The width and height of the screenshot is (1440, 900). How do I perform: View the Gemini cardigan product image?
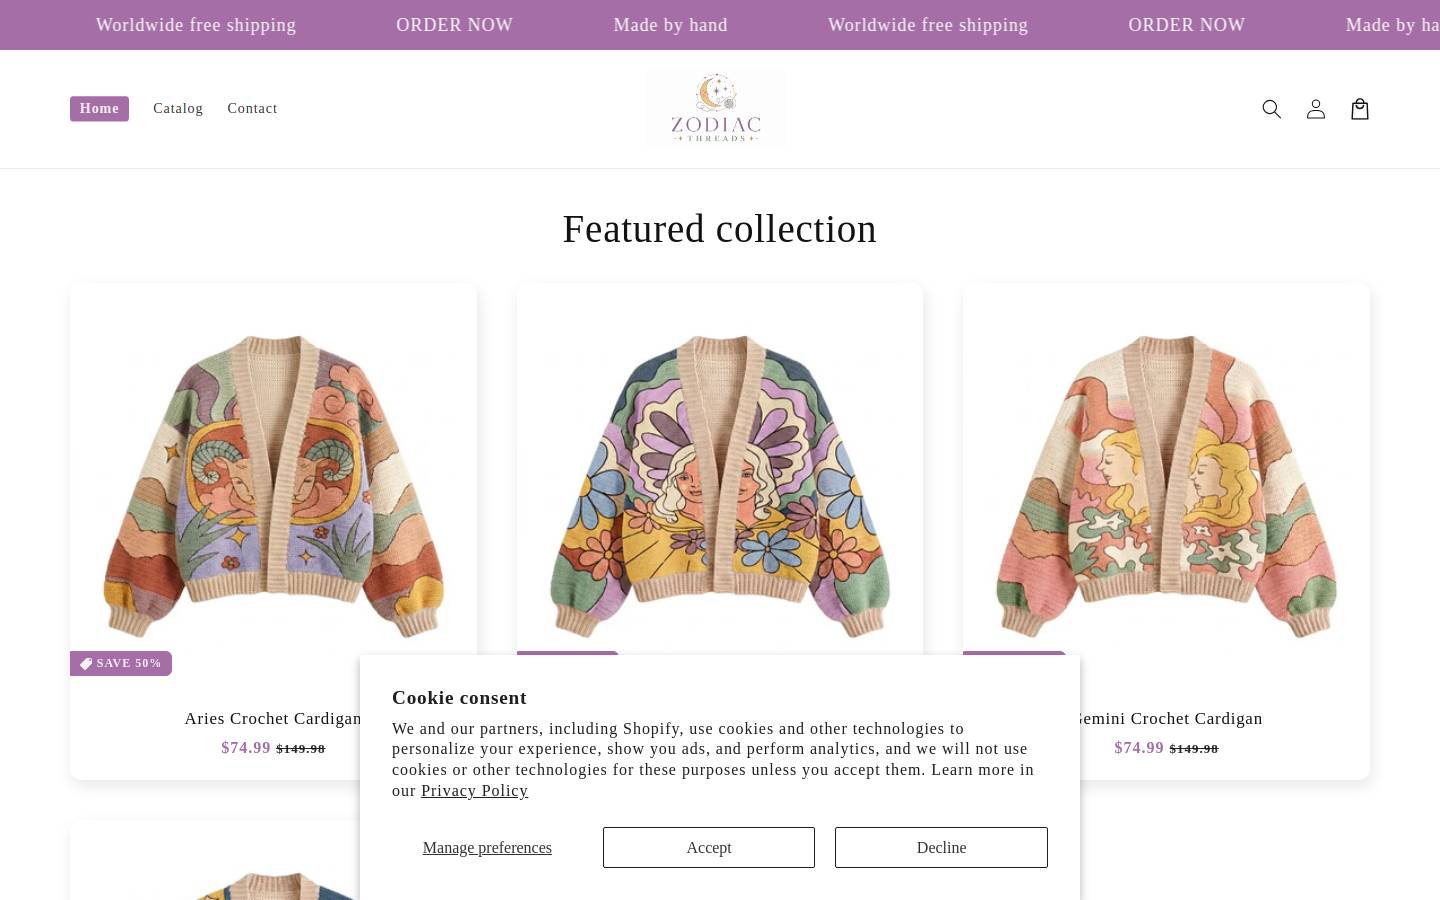pyautogui.click(x=1166, y=486)
